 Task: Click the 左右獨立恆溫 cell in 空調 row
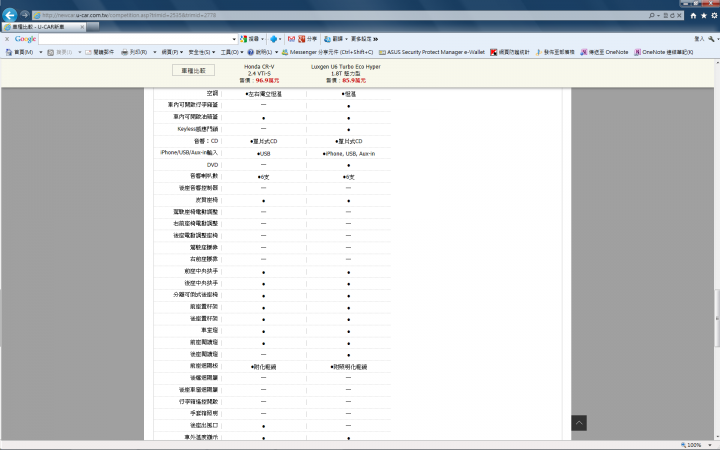tap(264, 94)
